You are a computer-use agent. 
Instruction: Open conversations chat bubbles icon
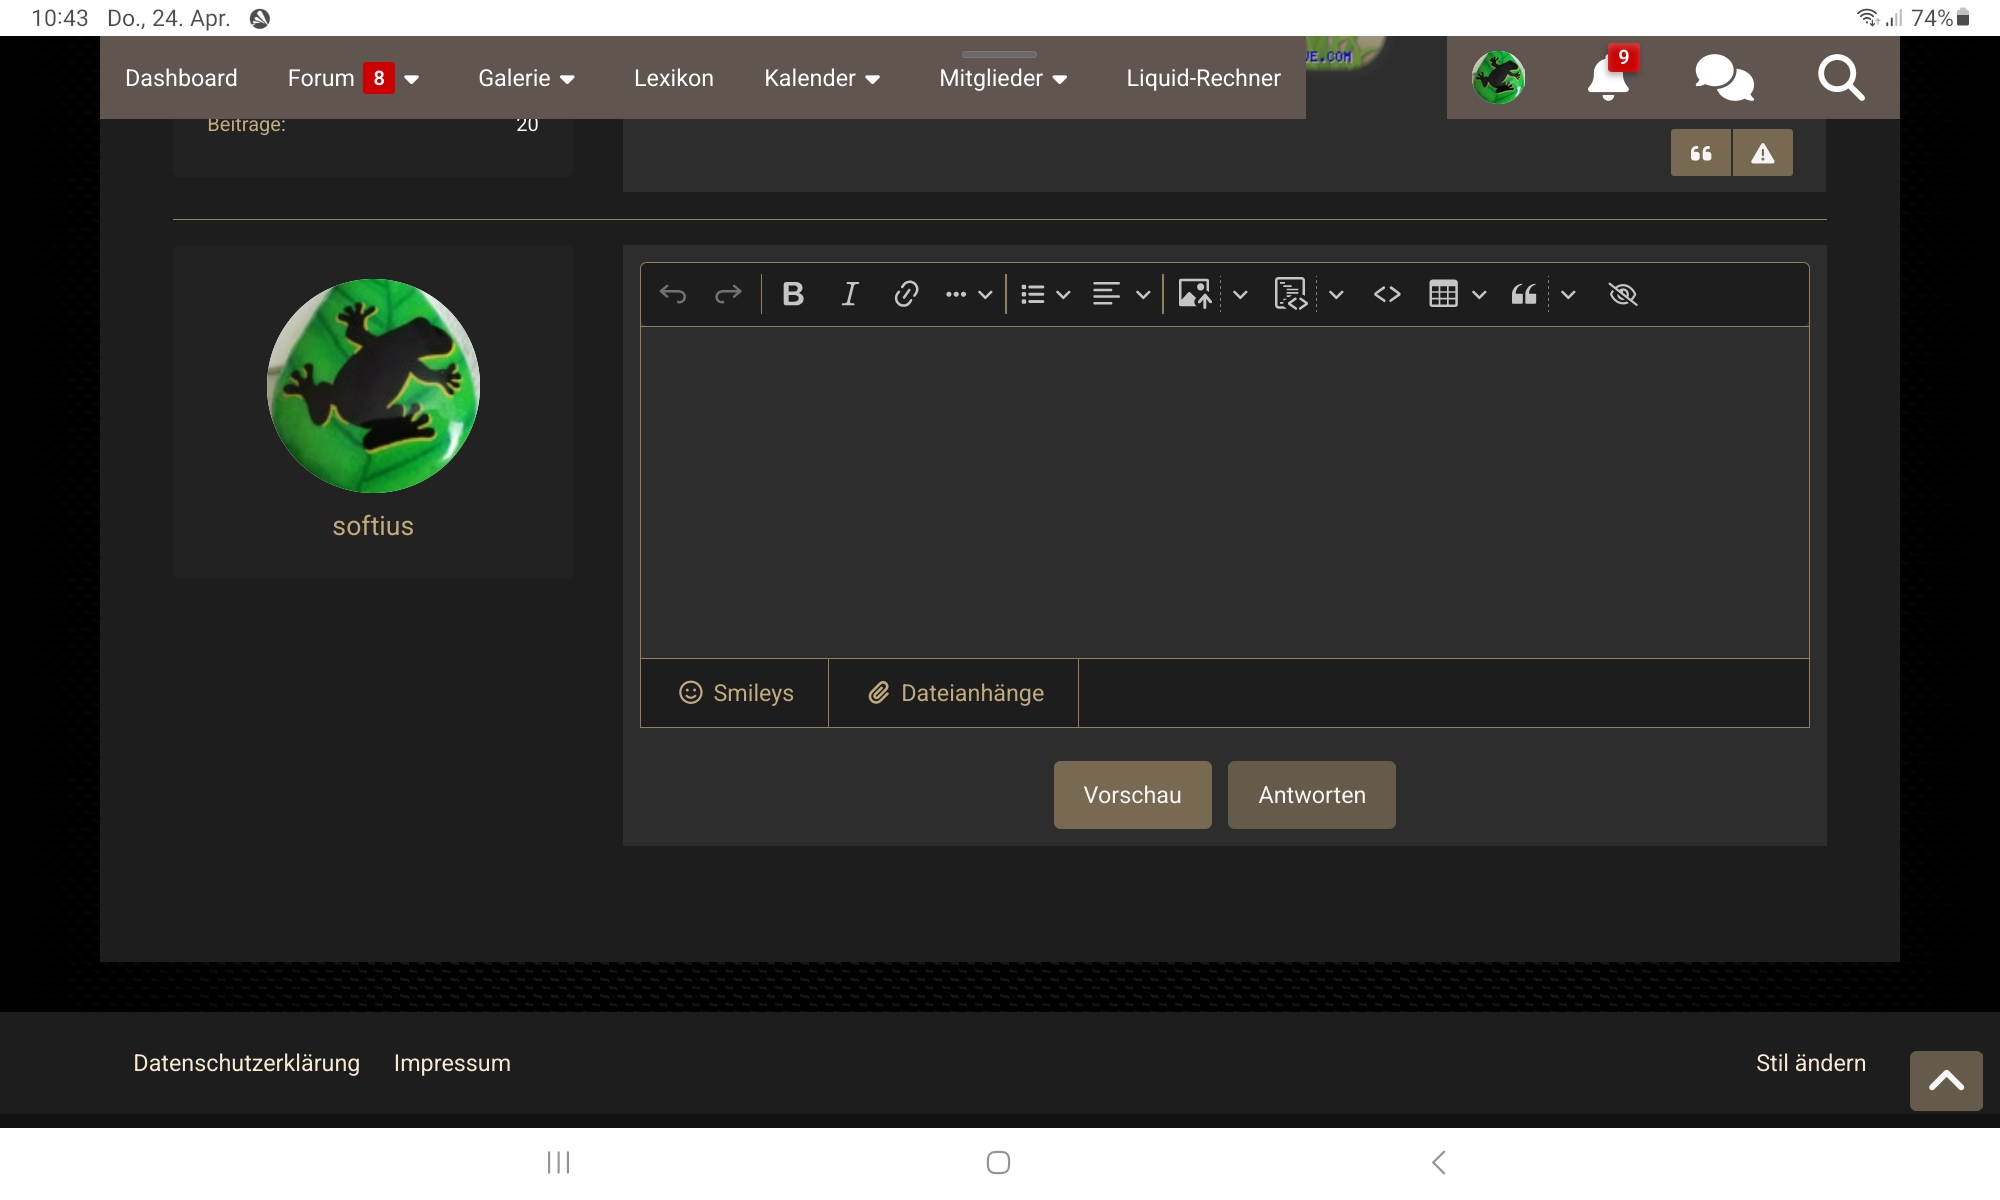[1724, 78]
